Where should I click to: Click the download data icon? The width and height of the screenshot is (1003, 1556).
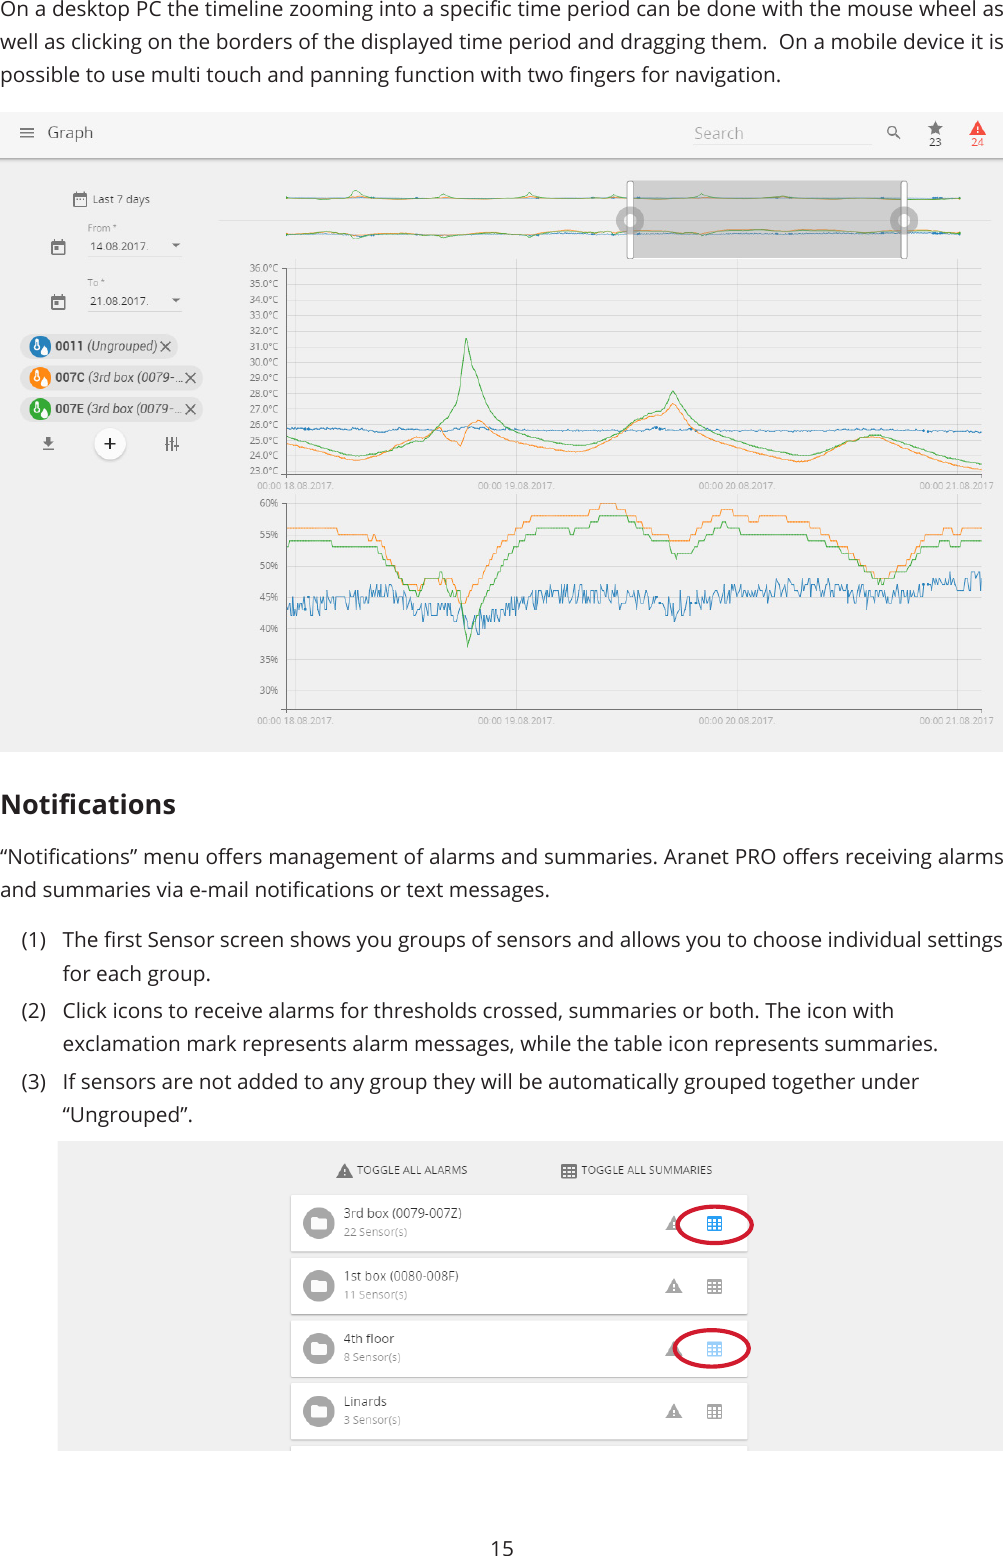click(x=48, y=443)
